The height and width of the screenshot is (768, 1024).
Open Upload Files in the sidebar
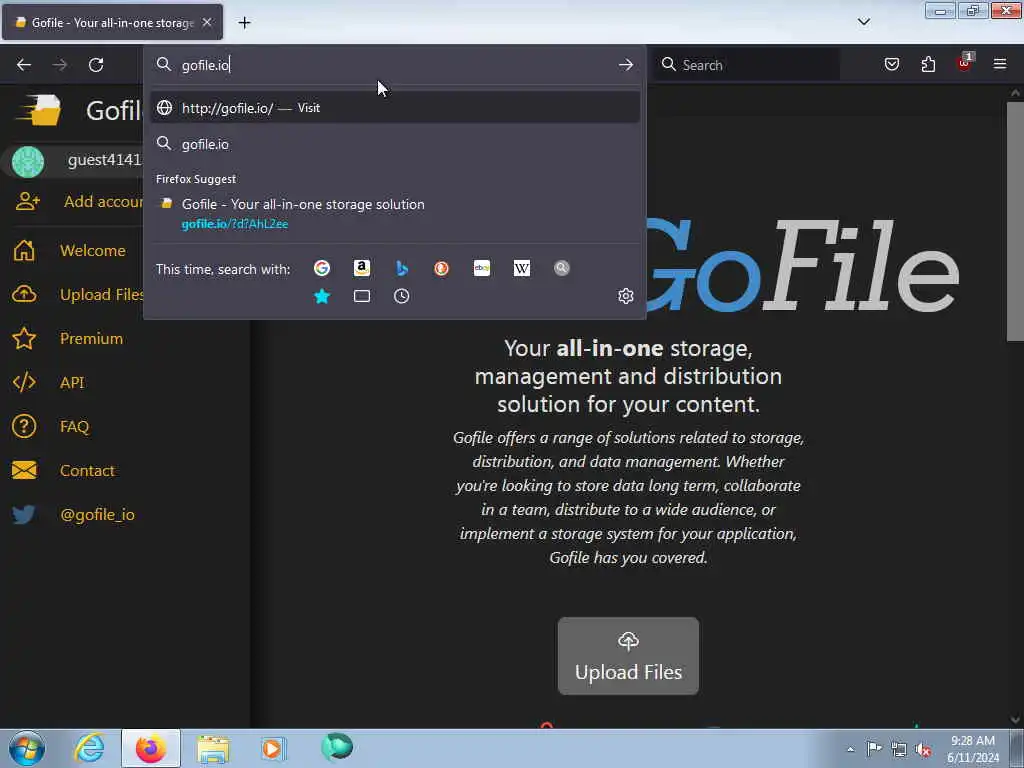pos(78,295)
